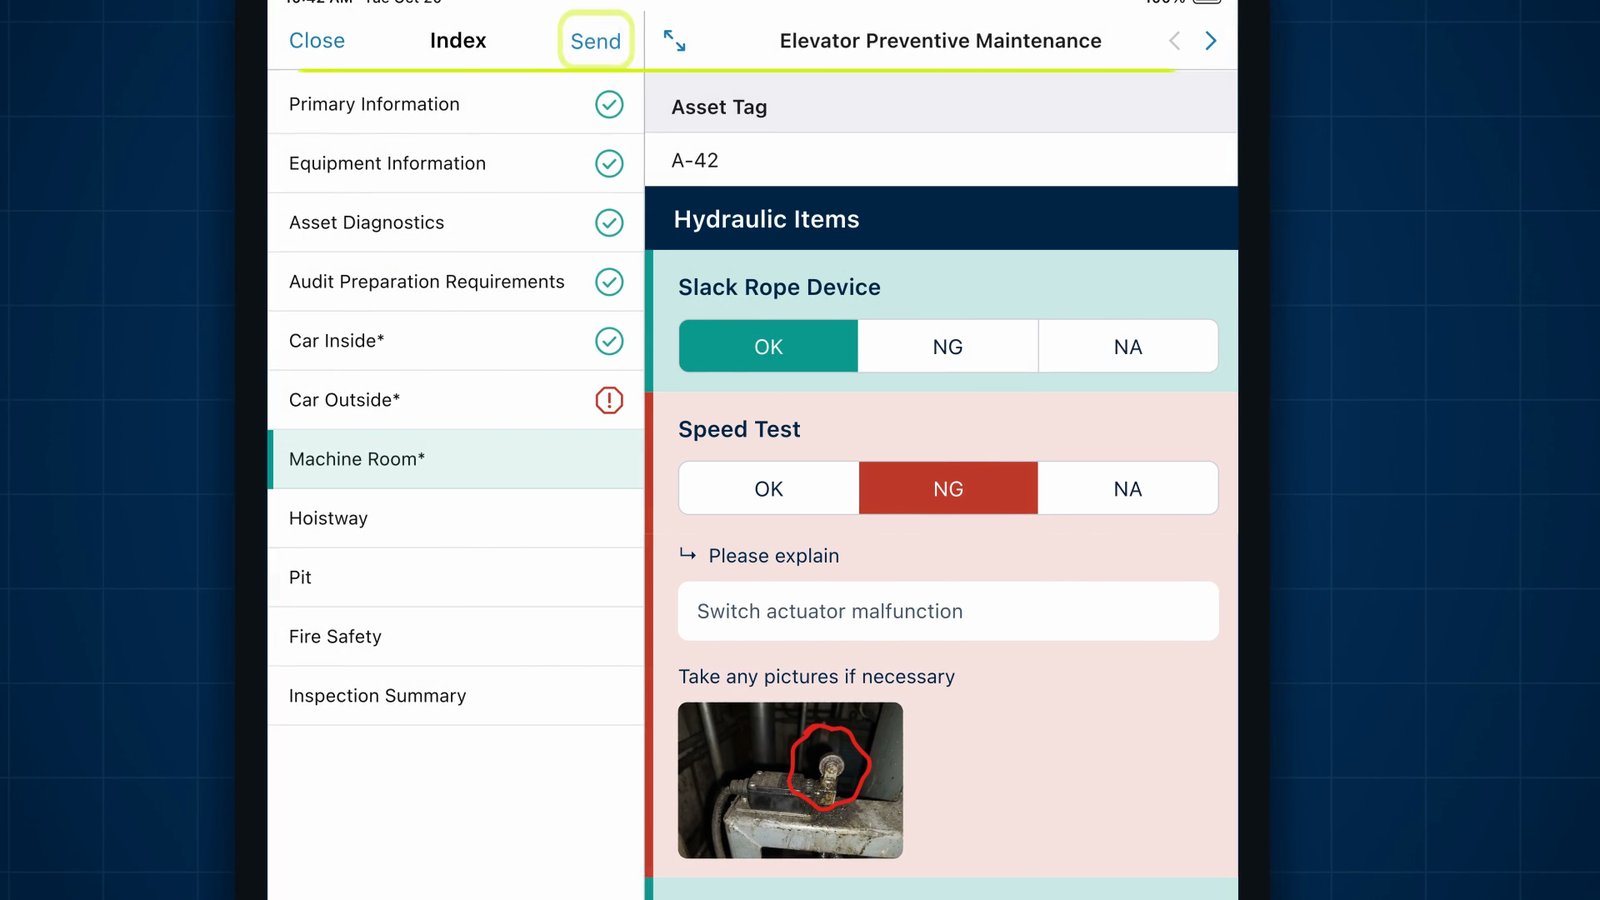The image size is (1600, 900).
Task: Open the Hoistway section
Action: click(456, 518)
